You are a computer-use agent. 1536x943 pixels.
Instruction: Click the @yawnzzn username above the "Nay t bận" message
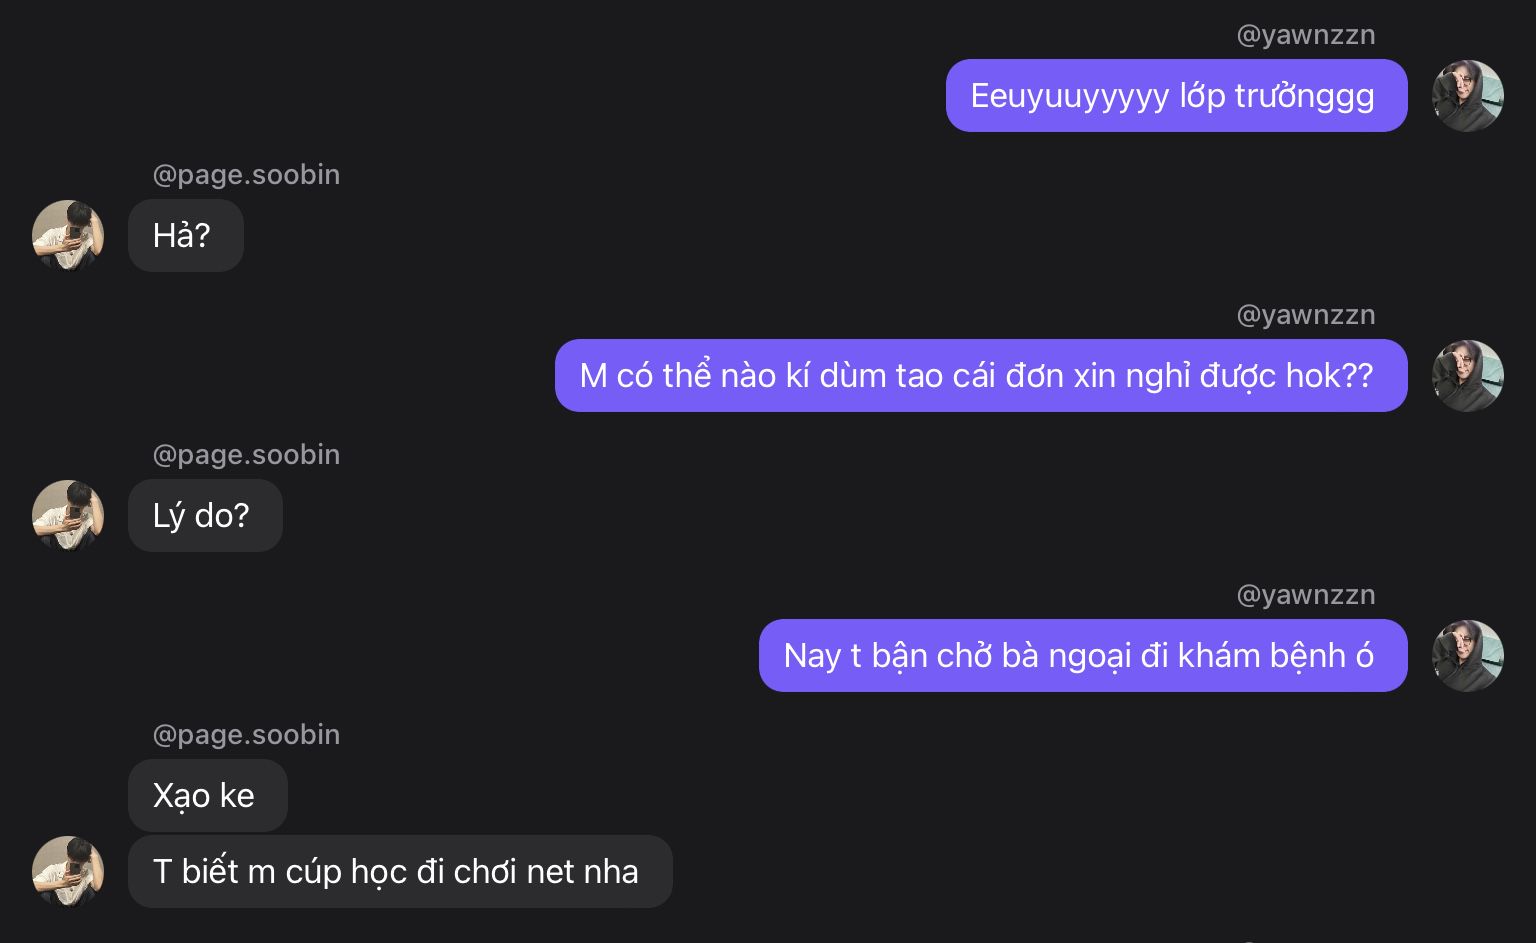[1305, 595]
